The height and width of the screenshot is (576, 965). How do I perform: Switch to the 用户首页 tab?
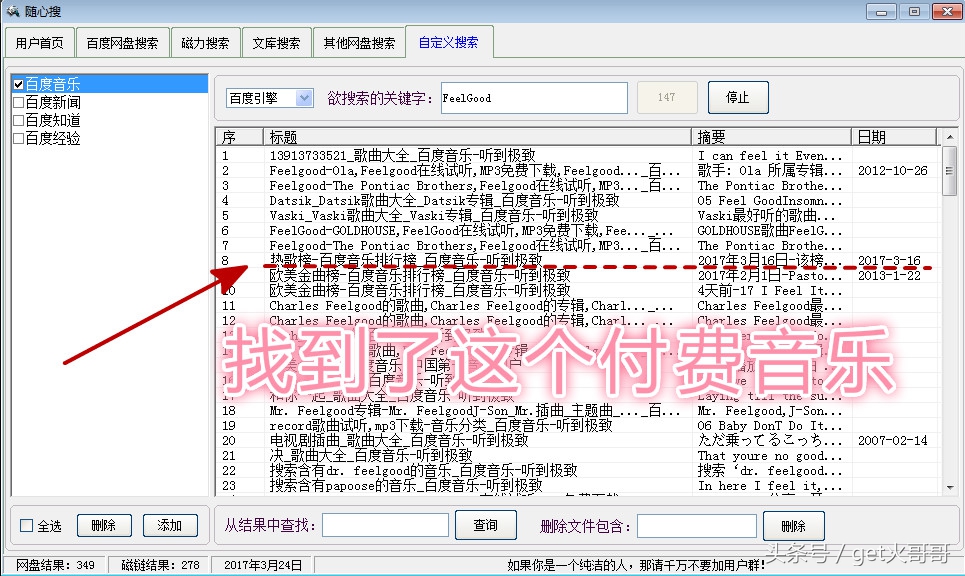39,42
